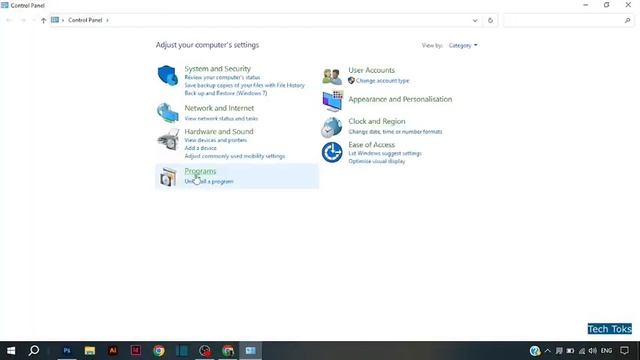The image size is (640, 360).
Task: Click the help question-mark tray icon
Action: click(x=535, y=351)
